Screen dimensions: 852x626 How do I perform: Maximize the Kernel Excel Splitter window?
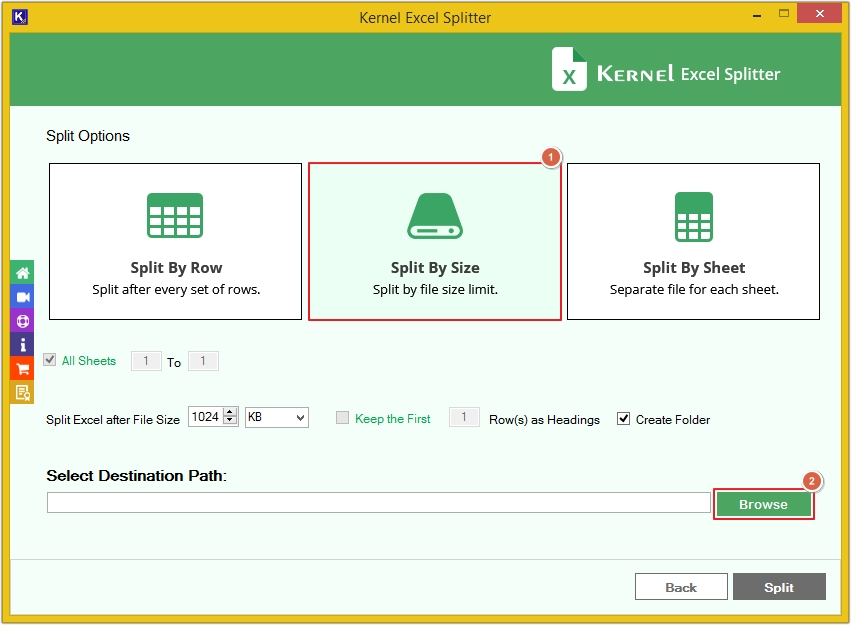(x=784, y=14)
